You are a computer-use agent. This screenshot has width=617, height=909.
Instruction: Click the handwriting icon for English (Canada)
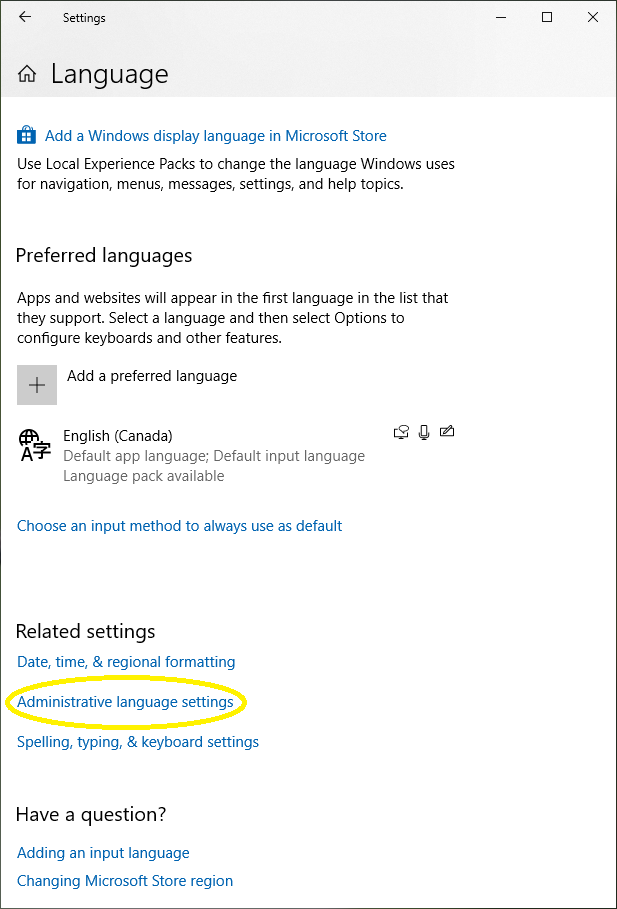coord(447,432)
